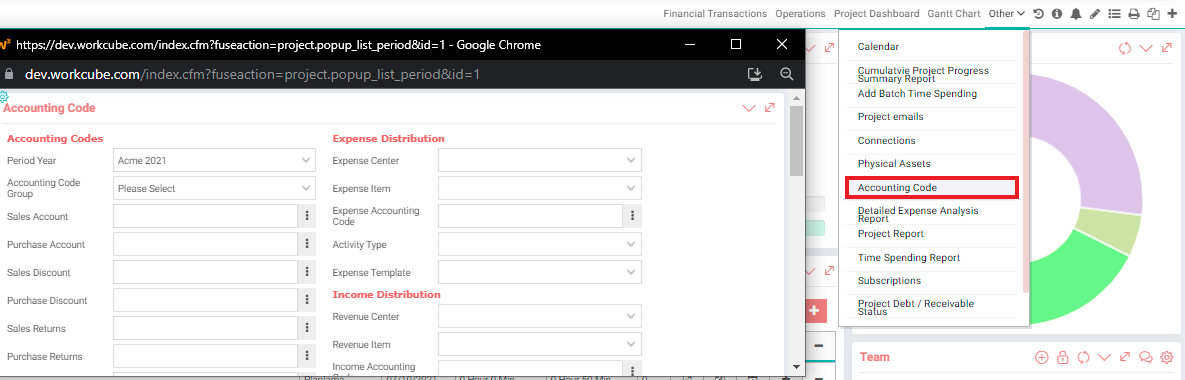Click the pencil edit icon
This screenshot has width=1185, height=380.
(1094, 14)
